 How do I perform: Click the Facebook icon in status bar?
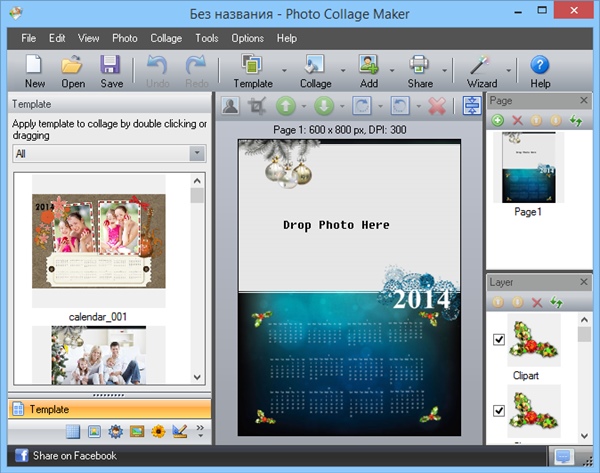[x=20, y=456]
